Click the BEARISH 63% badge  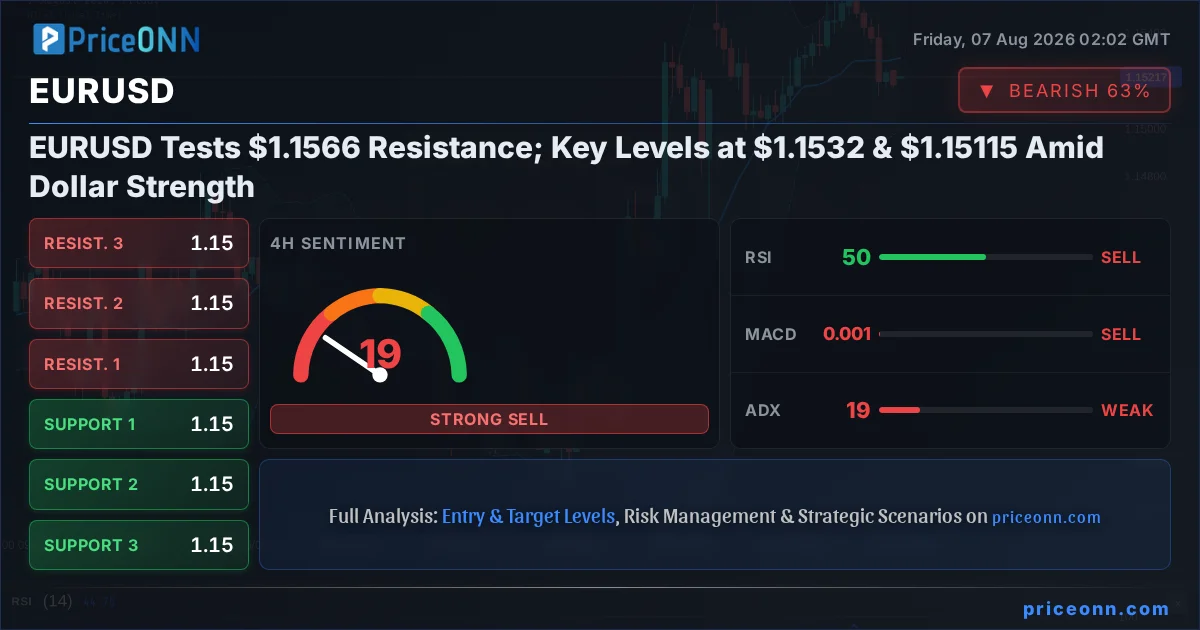(1064, 91)
